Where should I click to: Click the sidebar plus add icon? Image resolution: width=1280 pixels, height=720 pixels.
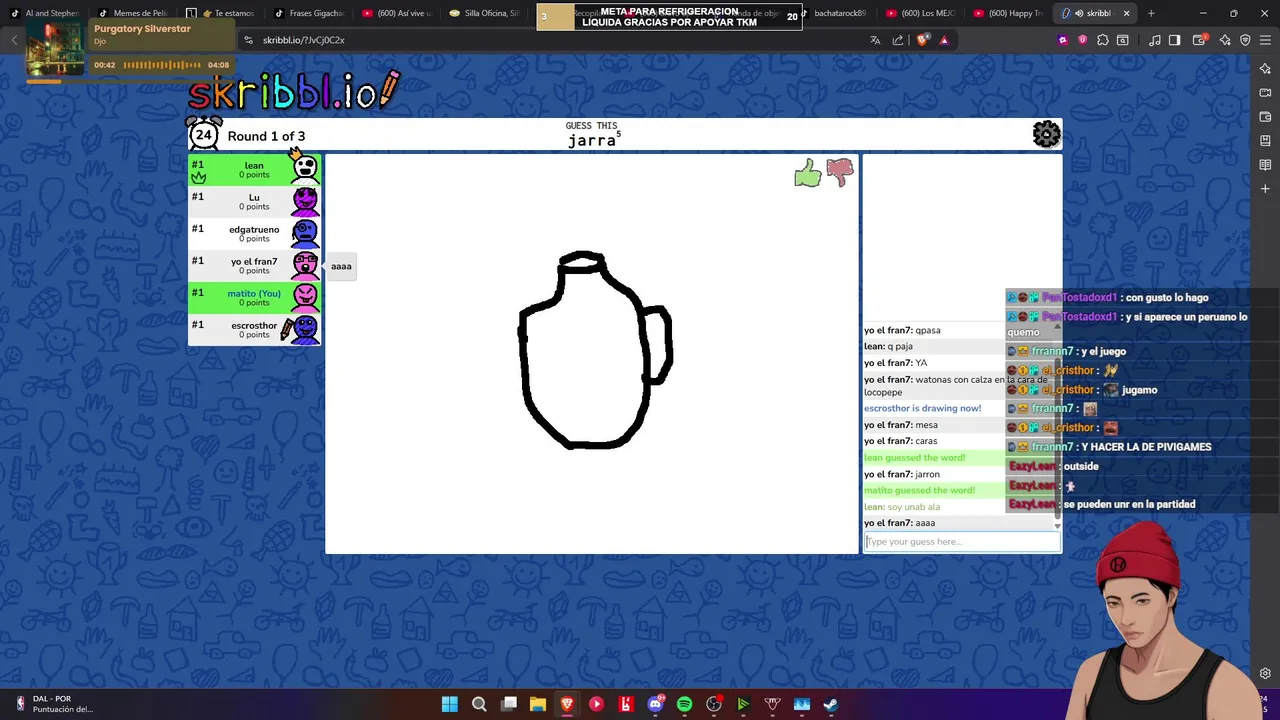point(1265,189)
